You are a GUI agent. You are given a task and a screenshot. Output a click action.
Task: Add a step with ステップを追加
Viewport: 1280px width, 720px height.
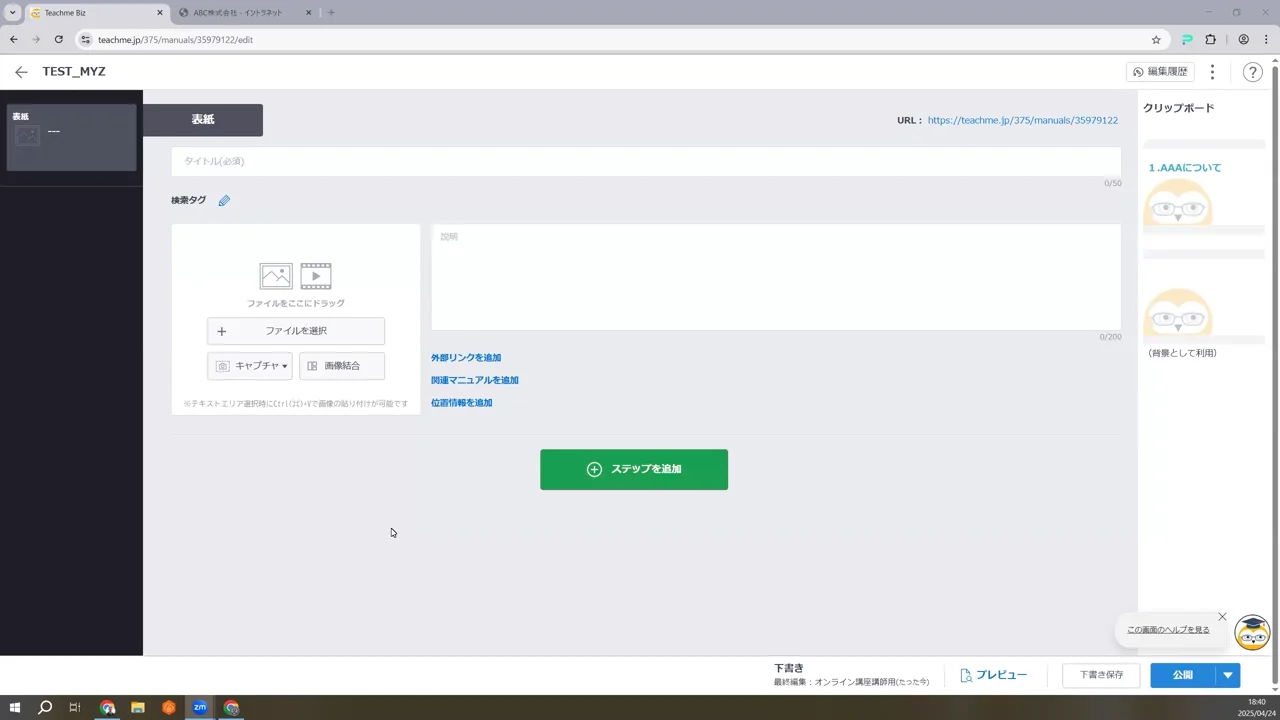634,470
